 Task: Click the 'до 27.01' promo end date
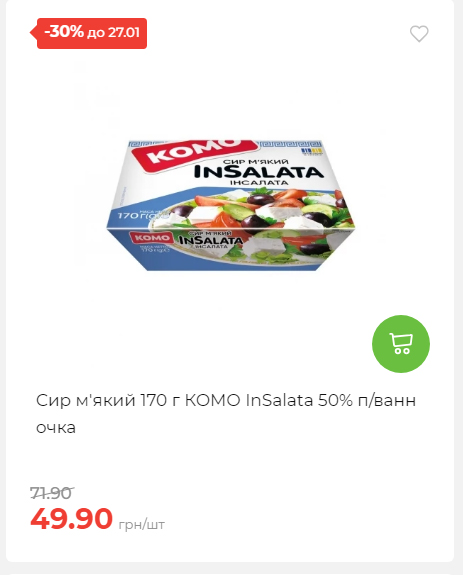(113, 33)
